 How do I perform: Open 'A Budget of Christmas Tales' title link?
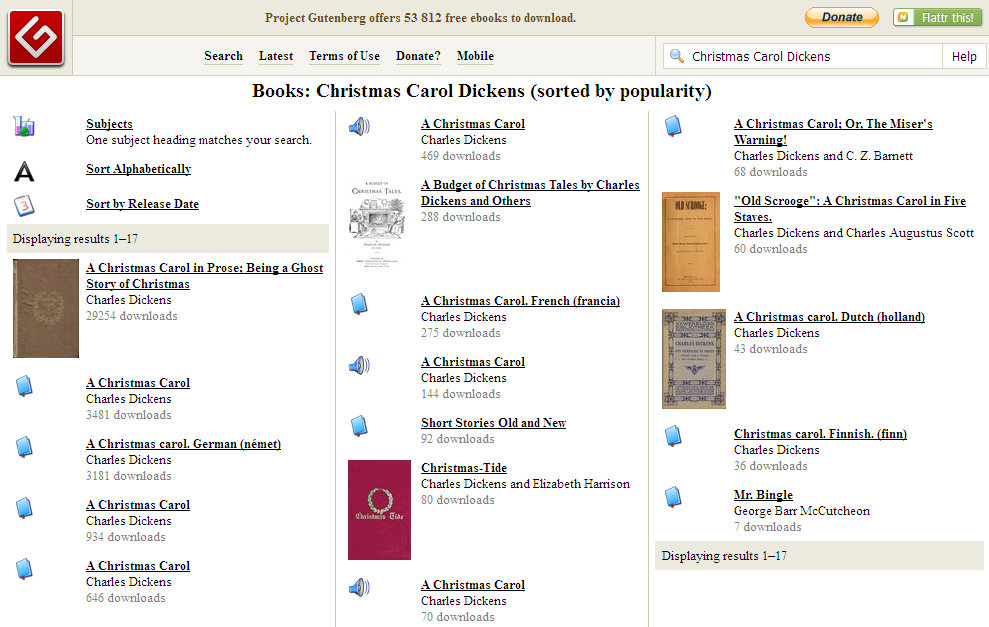click(530, 192)
